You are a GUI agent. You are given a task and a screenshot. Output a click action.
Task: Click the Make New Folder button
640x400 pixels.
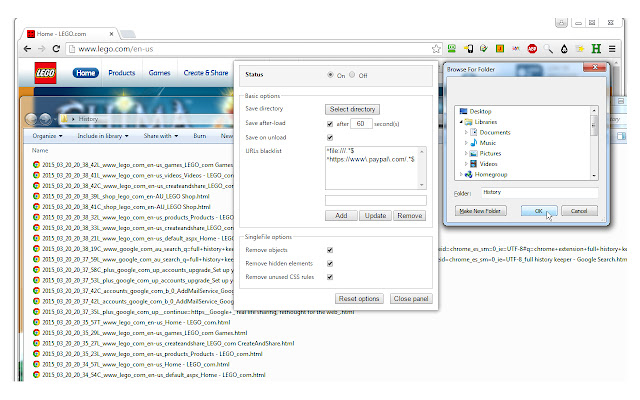tap(480, 211)
